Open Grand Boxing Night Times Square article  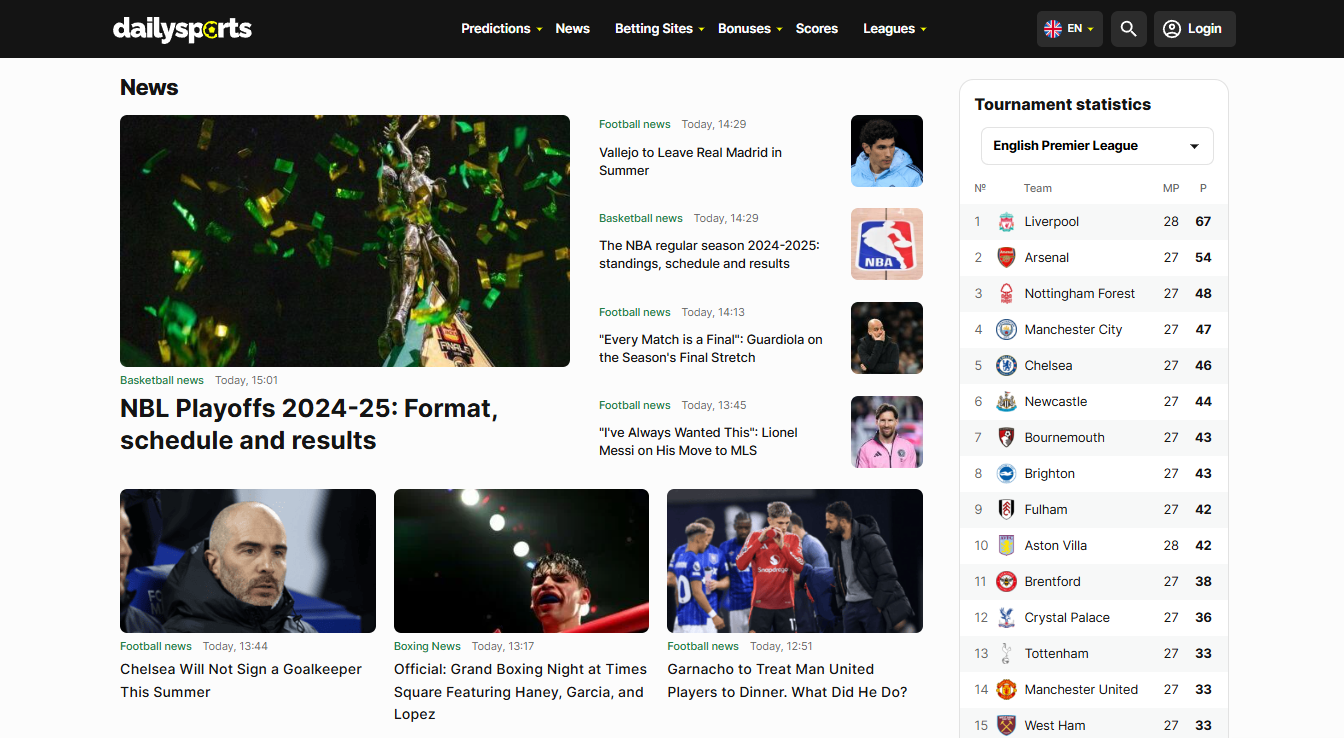click(520, 692)
